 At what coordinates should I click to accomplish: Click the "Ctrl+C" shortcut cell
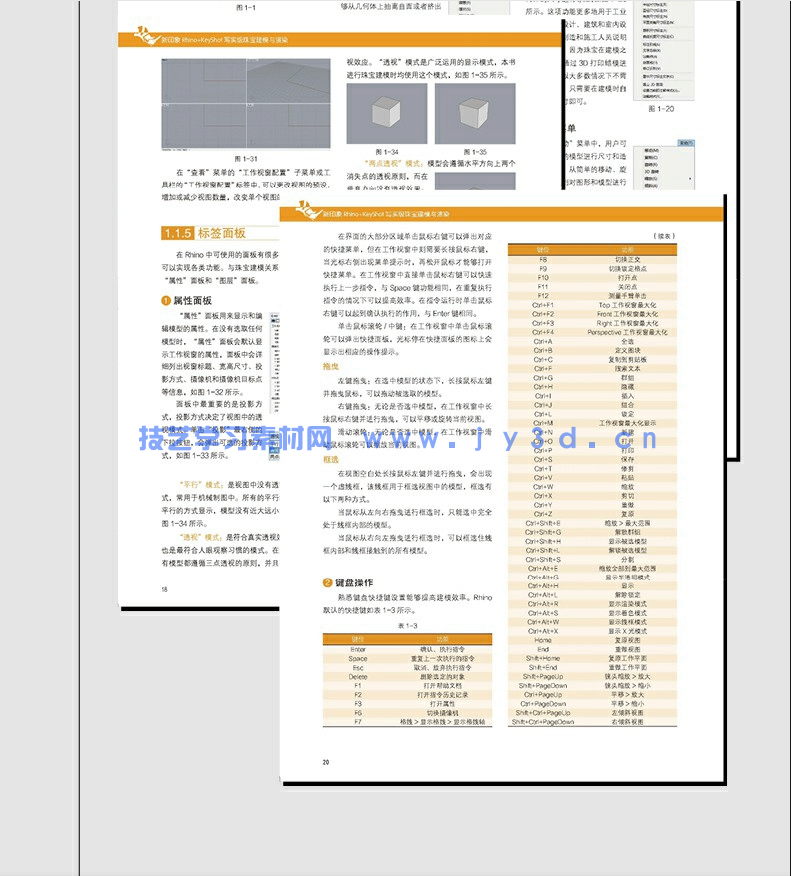coord(543,359)
